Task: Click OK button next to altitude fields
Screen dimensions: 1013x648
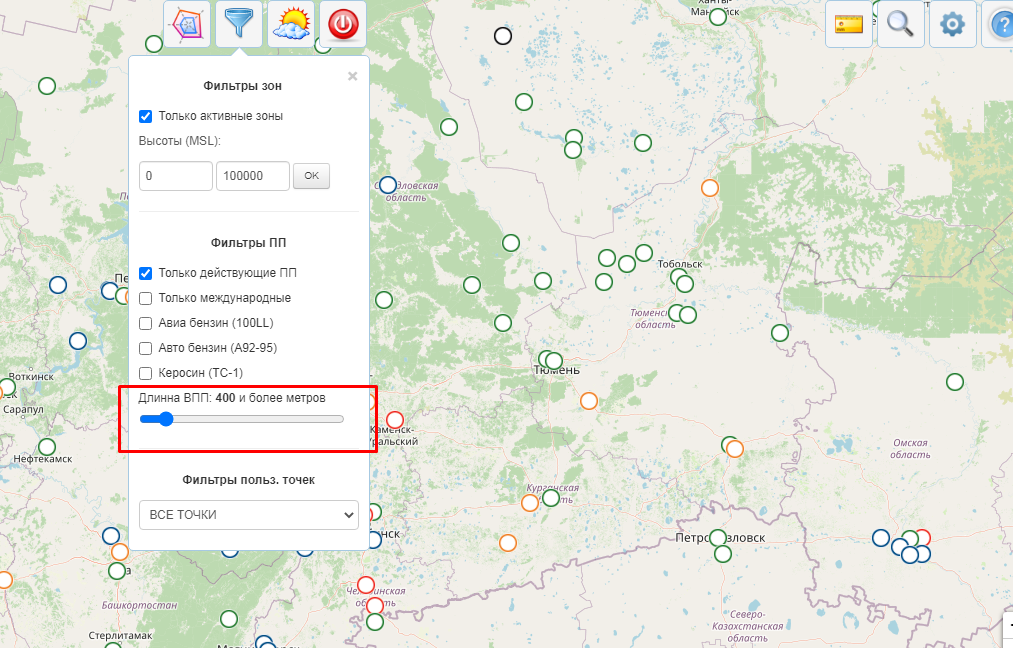Action: (311, 176)
